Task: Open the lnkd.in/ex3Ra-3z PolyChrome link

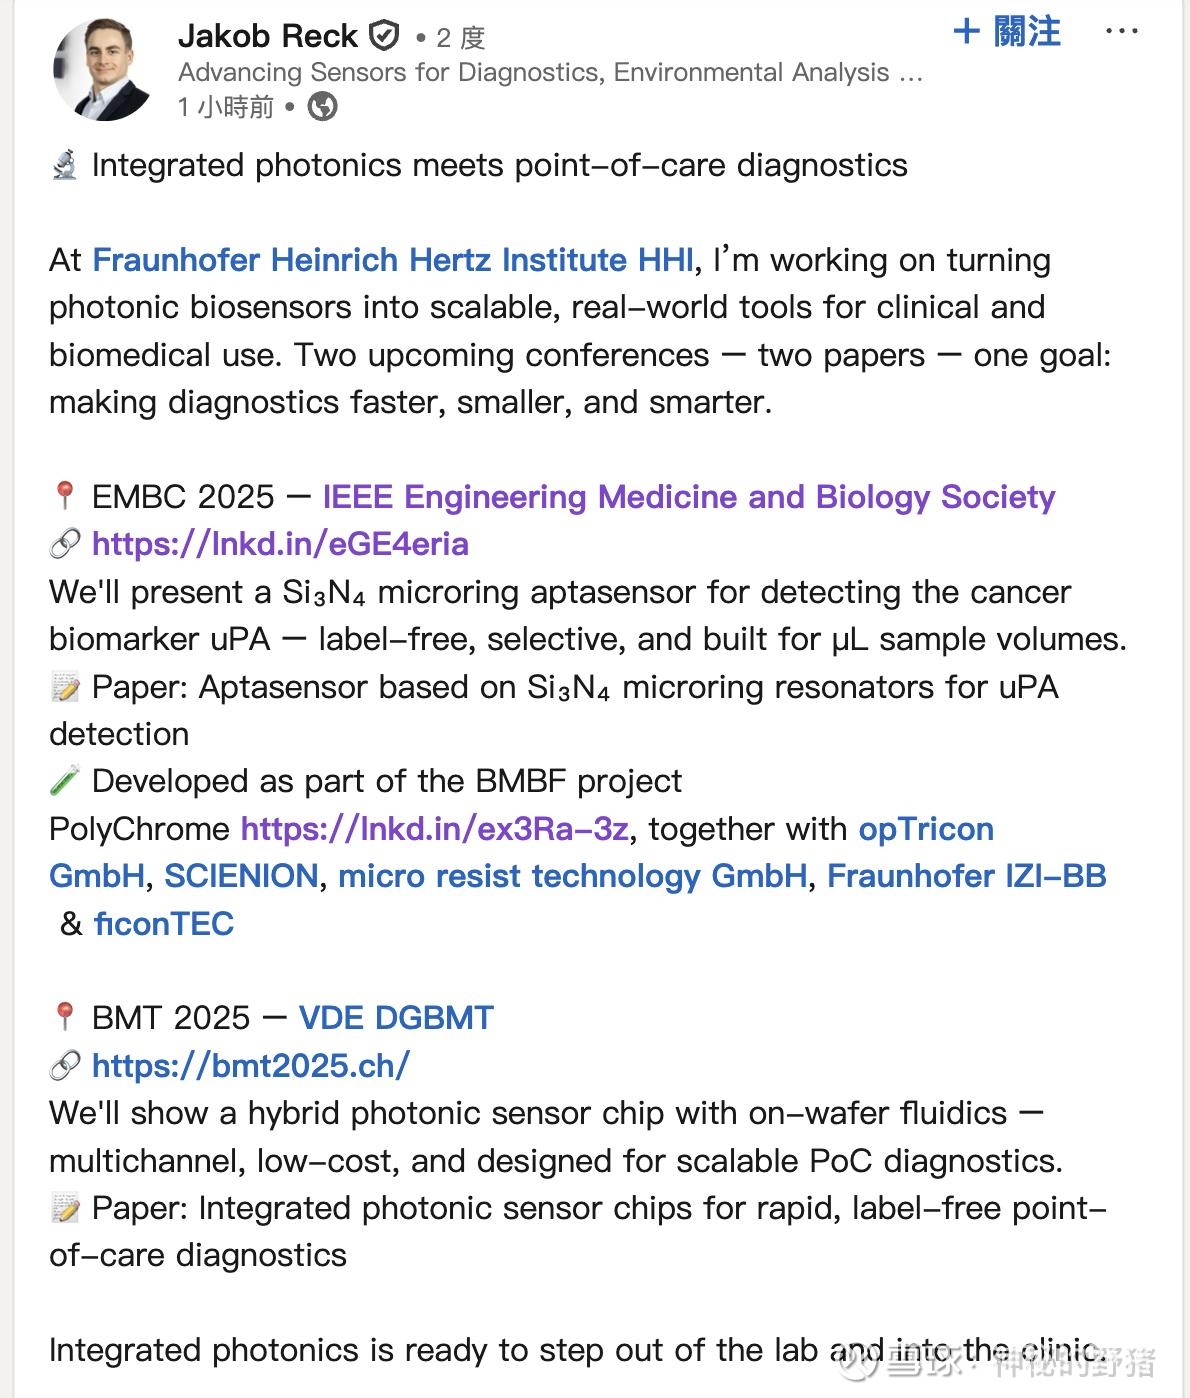Action: coord(435,829)
